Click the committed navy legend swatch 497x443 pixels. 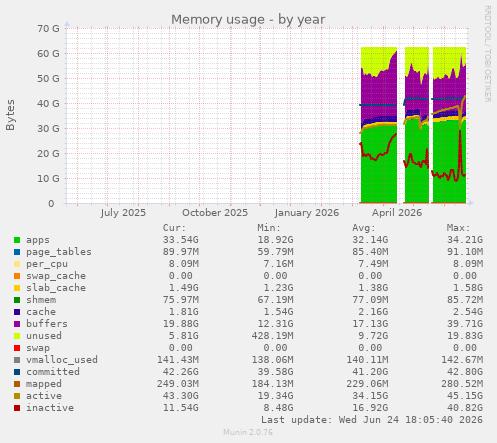pos(17,372)
